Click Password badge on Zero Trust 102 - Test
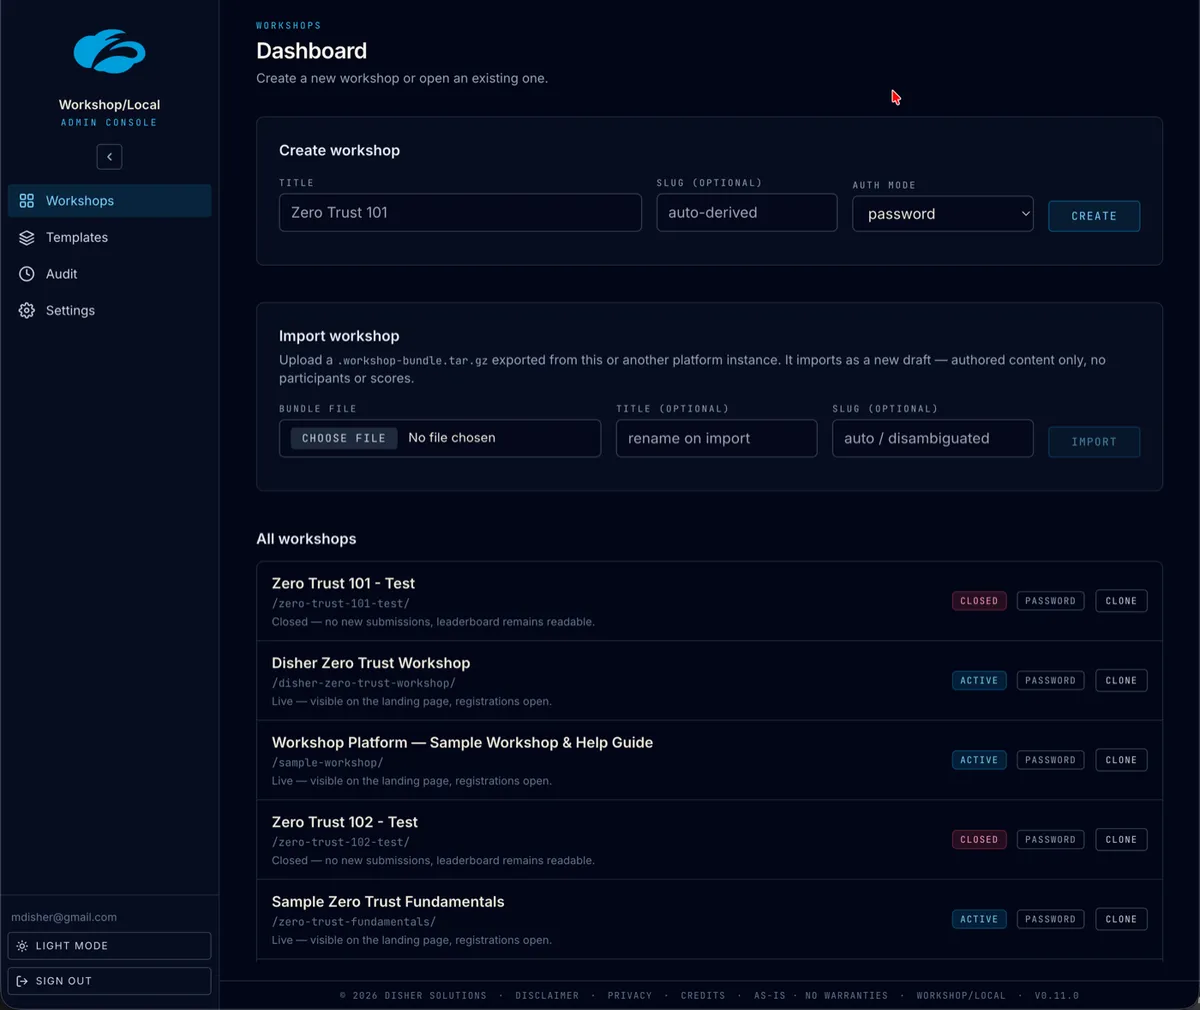 [1050, 840]
